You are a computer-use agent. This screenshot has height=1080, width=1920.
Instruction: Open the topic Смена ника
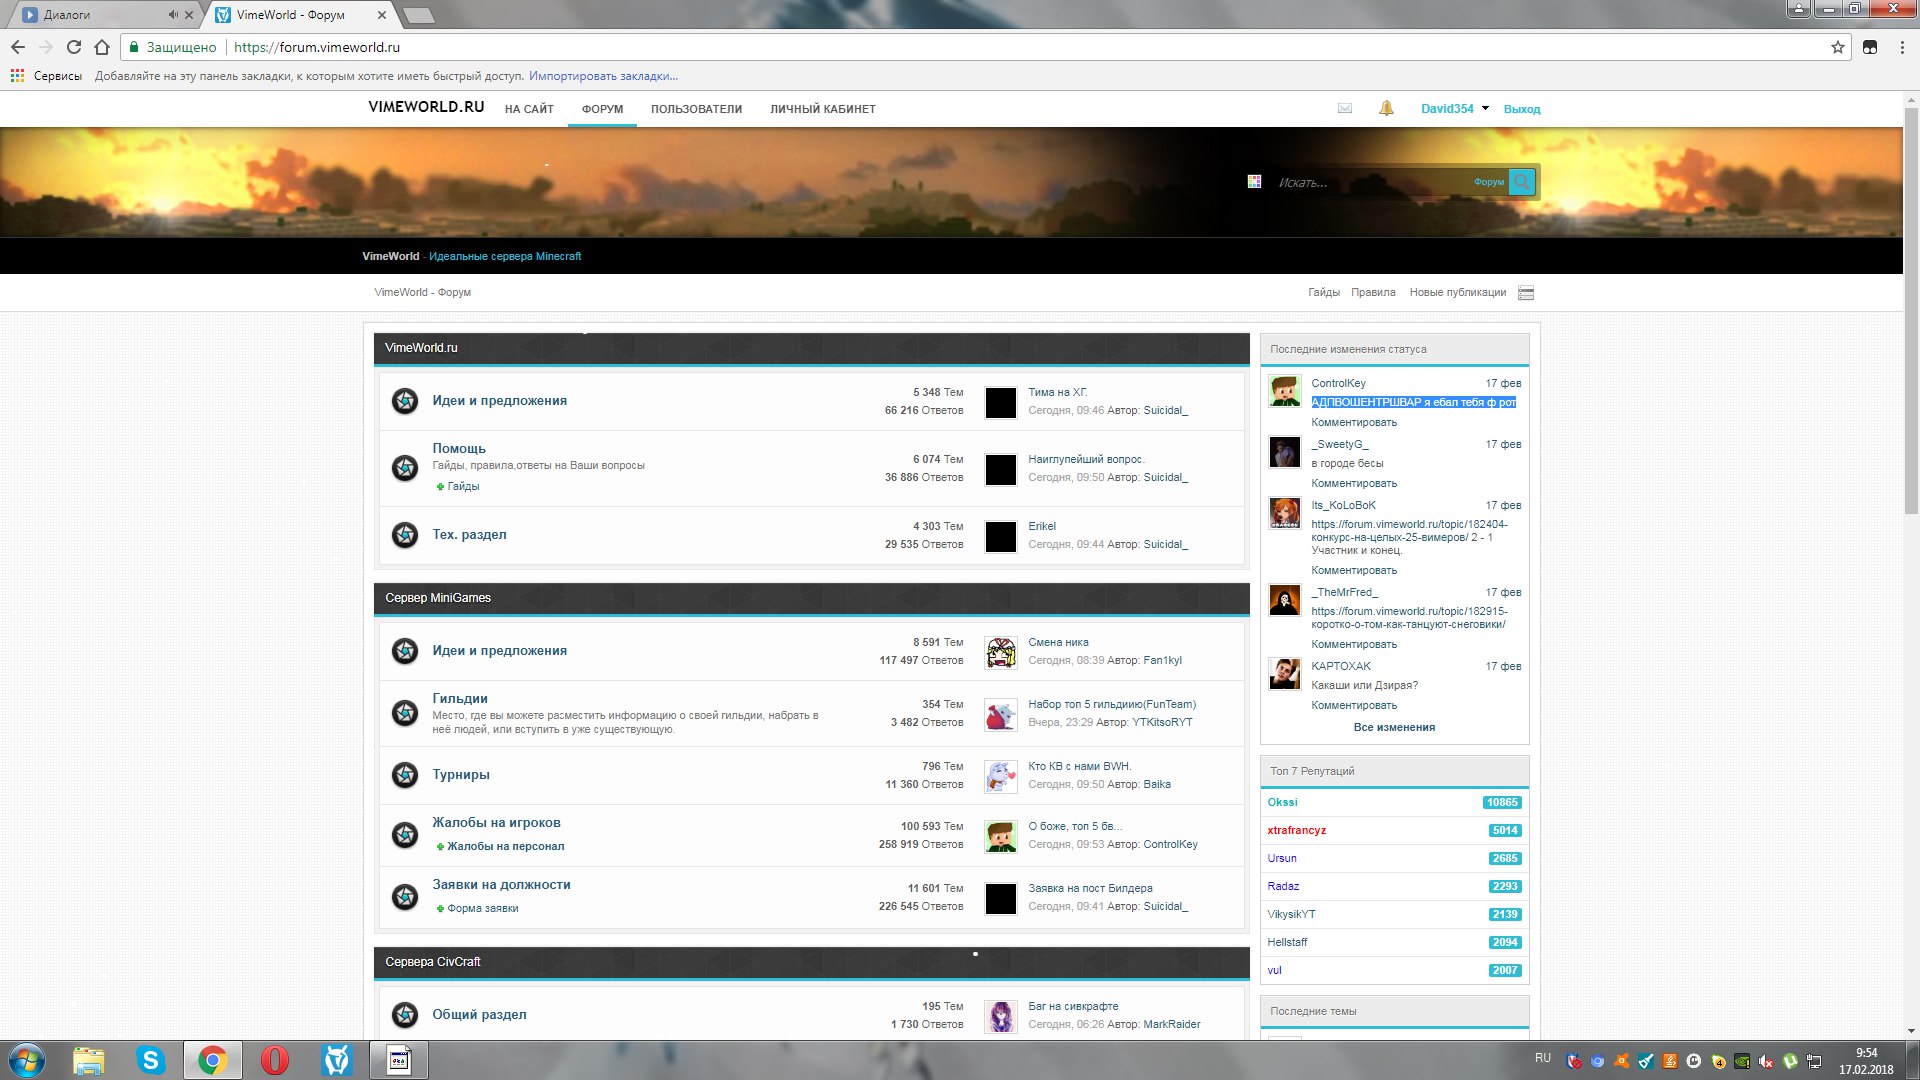pos(1058,642)
